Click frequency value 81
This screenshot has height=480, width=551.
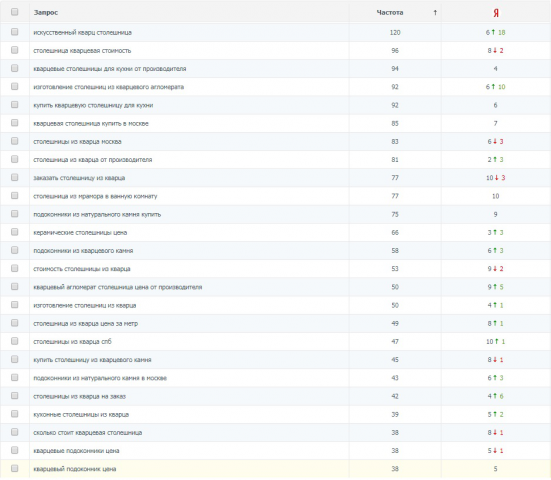[395, 160]
